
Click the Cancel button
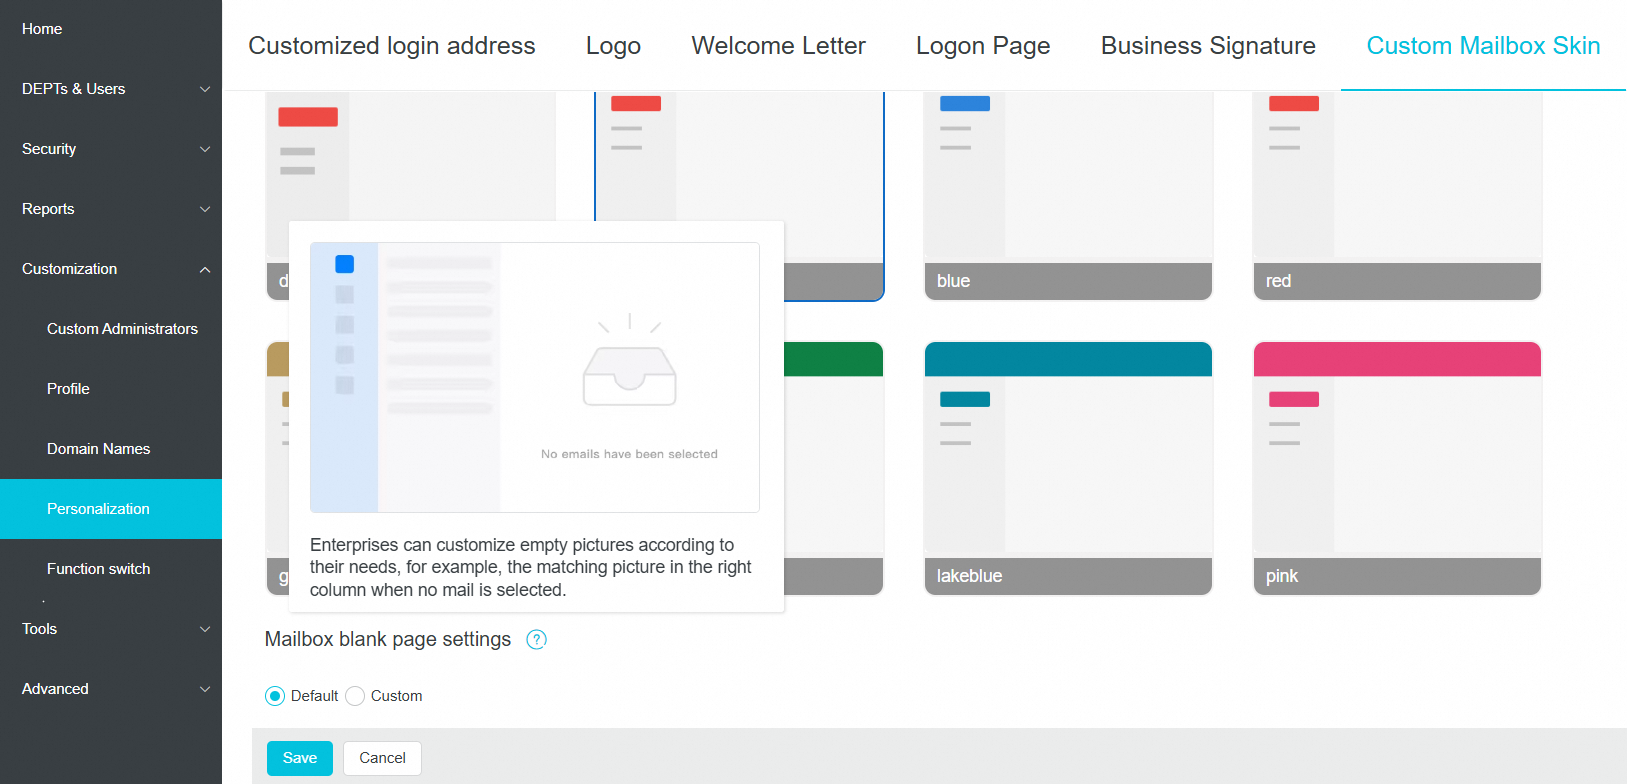[x=382, y=758]
